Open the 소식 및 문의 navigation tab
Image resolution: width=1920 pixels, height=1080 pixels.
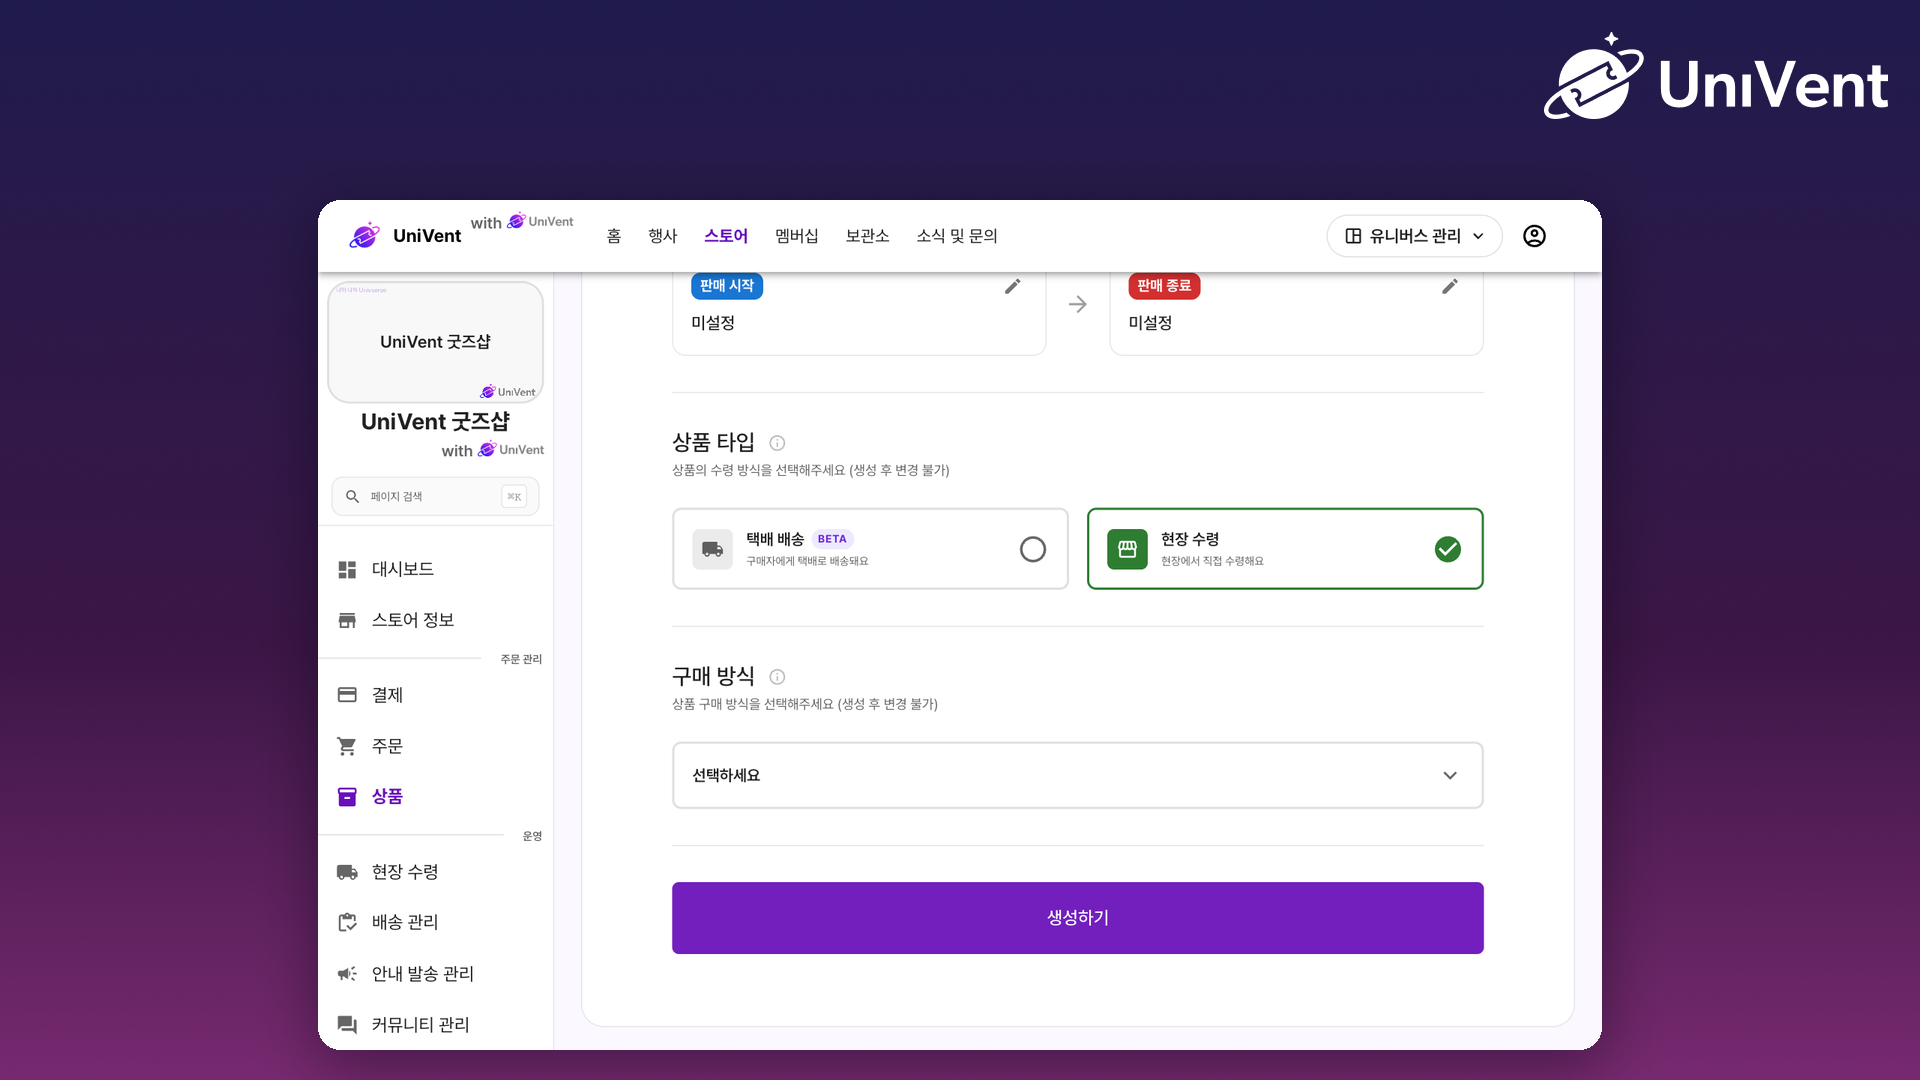tap(957, 236)
